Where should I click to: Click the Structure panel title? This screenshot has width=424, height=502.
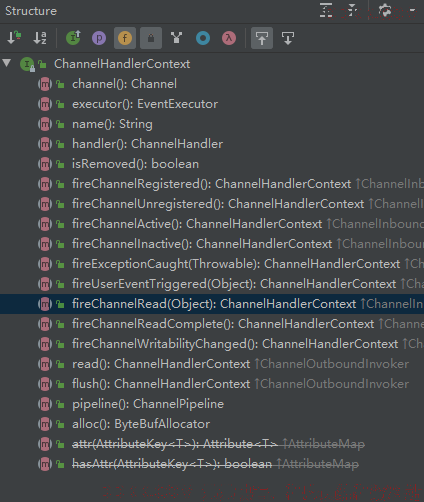pos(31,11)
